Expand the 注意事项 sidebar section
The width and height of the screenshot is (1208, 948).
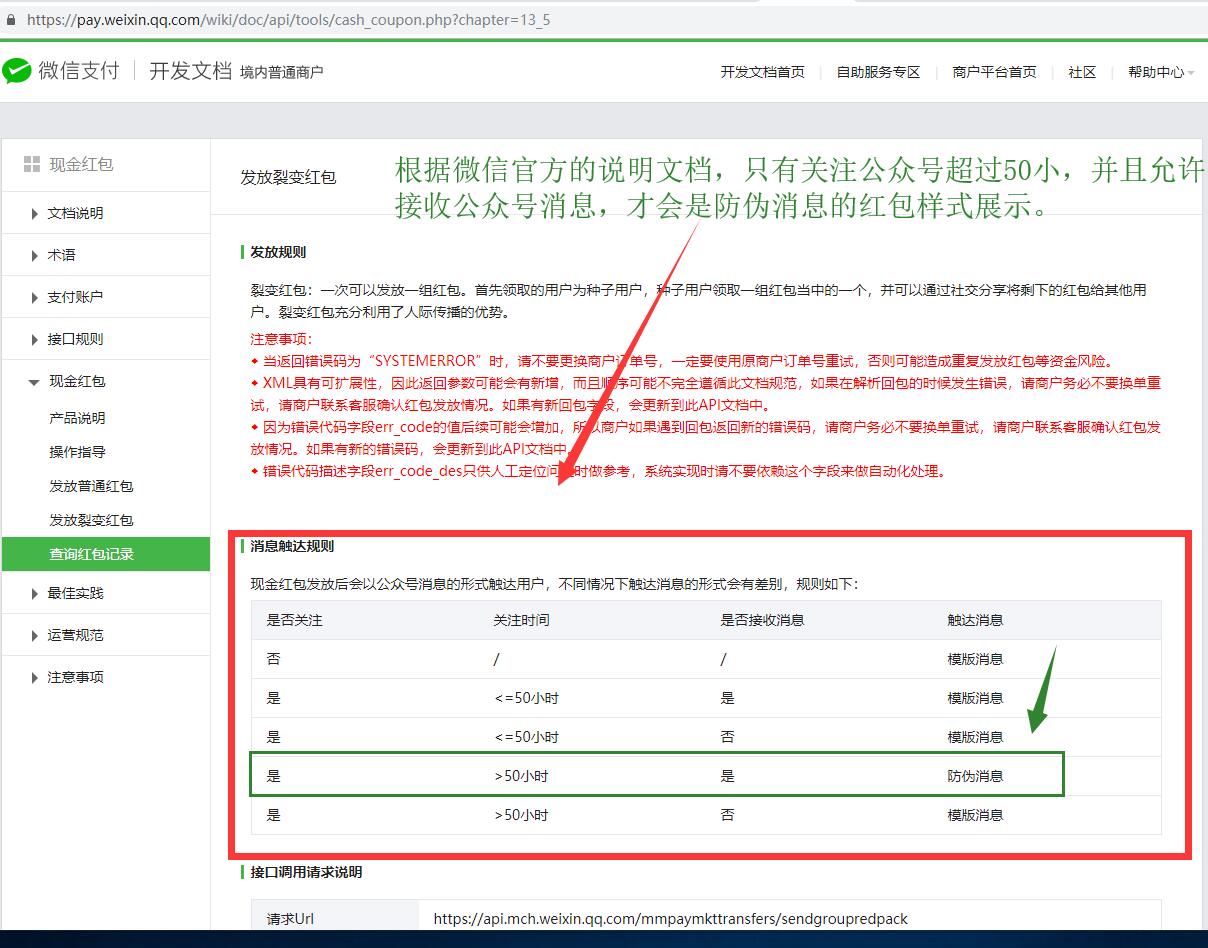coord(75,677)
